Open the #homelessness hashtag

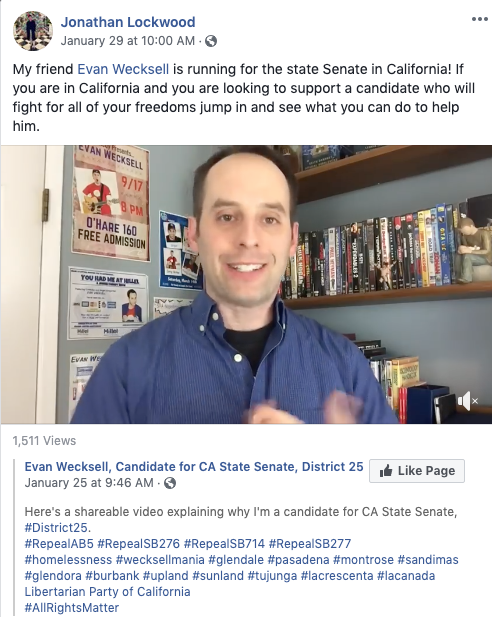[68, 560]
